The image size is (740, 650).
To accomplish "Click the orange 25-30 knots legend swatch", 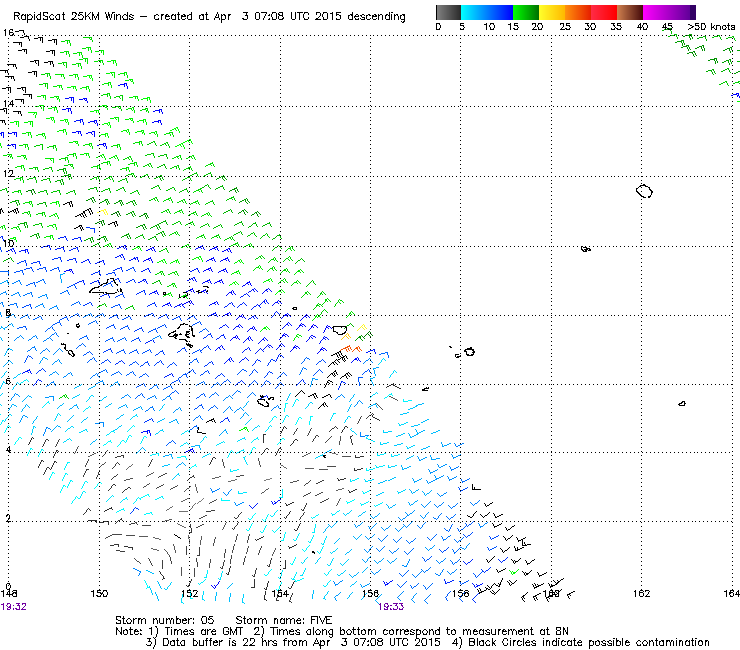I will [x=578, y=12].
